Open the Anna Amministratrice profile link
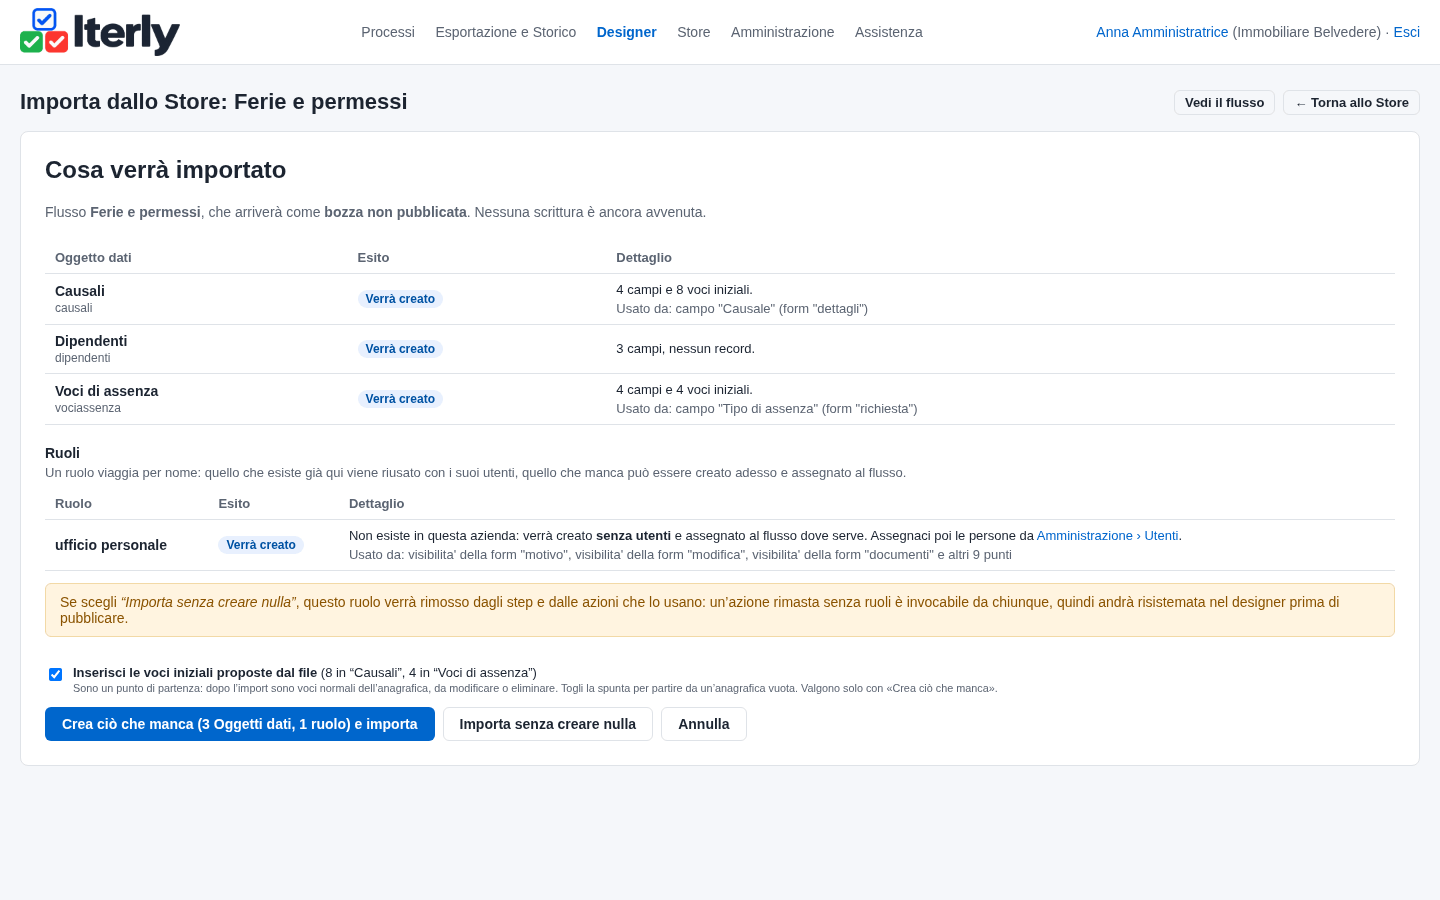Image resolution: width=1440 pixels, height=900 pixels. 1162,32
